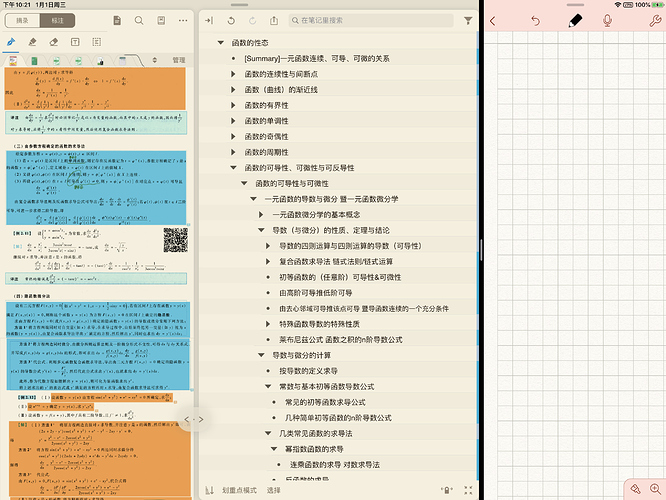Expand 函数的单调性 node

[233, 121]
